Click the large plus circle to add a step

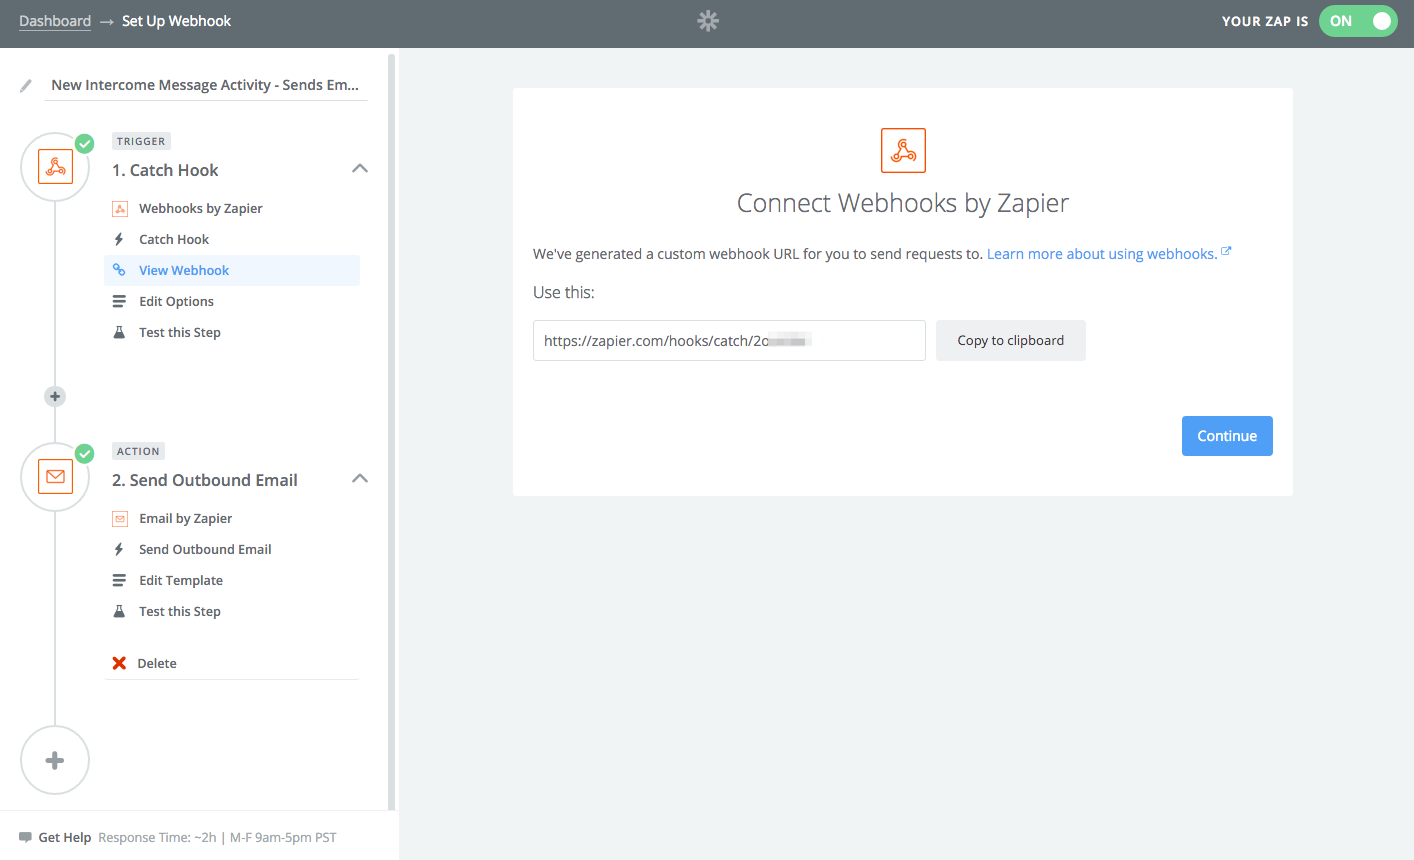pyautogui.click(x=55, y=760)
